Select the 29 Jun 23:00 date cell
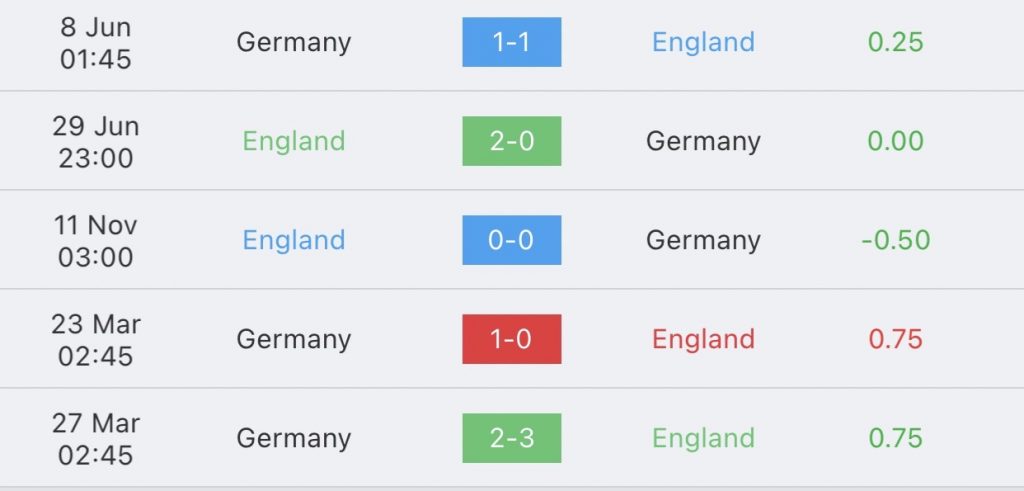Image resolution: width=1024 pixels, height=491 pixels. coord(96,142)
